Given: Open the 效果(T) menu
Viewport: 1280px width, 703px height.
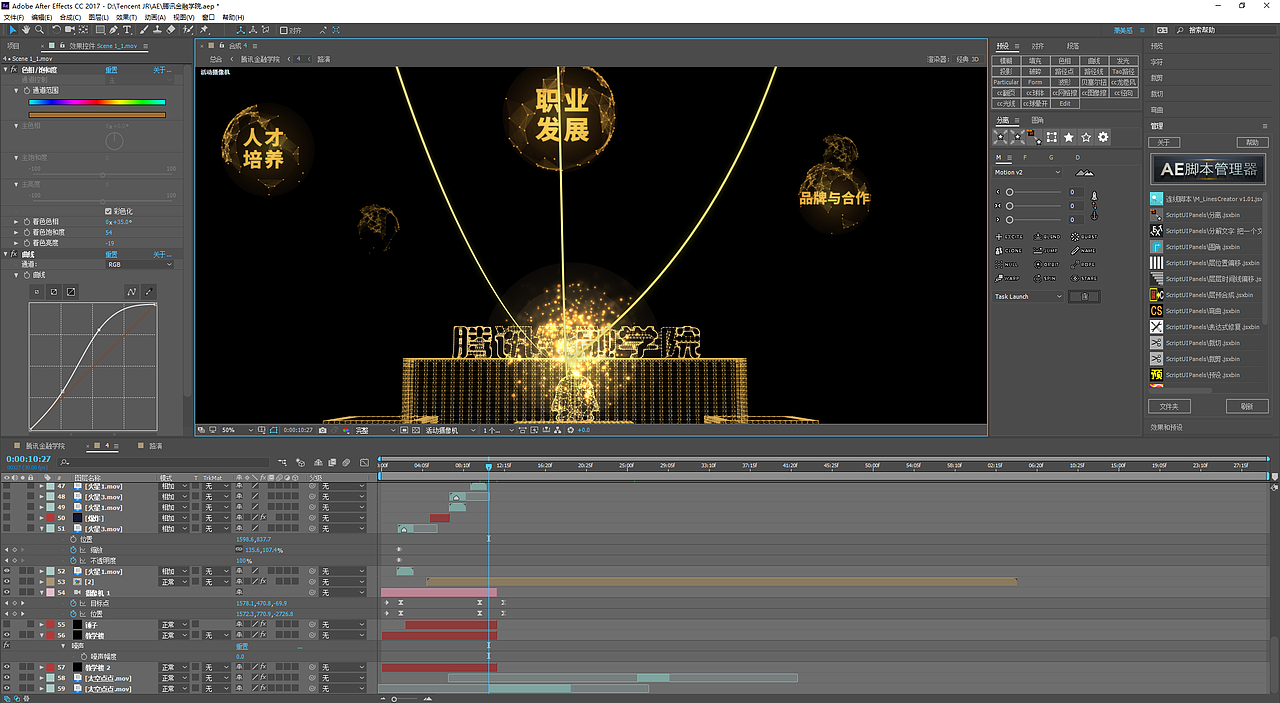Looking at the screenshot, I should click(x=126, y=17).
